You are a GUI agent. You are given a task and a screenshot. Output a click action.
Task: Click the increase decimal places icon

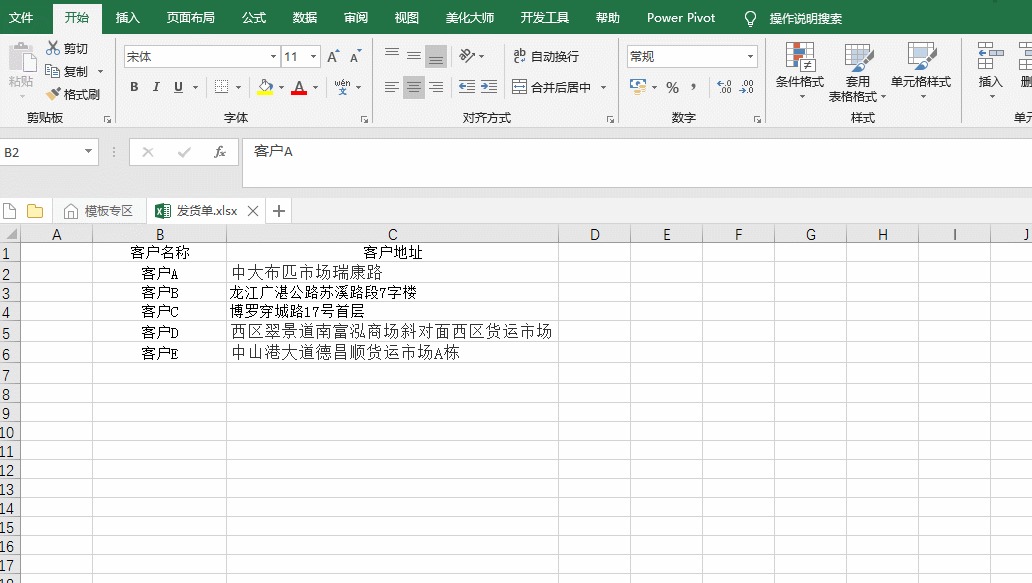[724, 87]
